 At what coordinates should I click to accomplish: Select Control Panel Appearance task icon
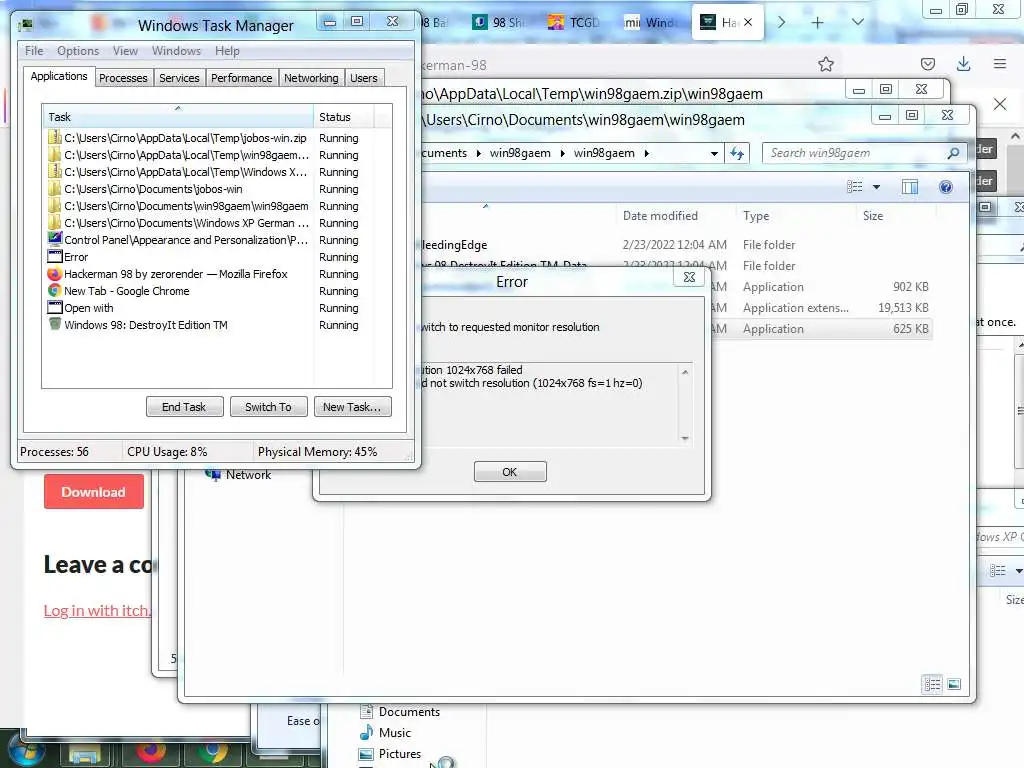55,239
